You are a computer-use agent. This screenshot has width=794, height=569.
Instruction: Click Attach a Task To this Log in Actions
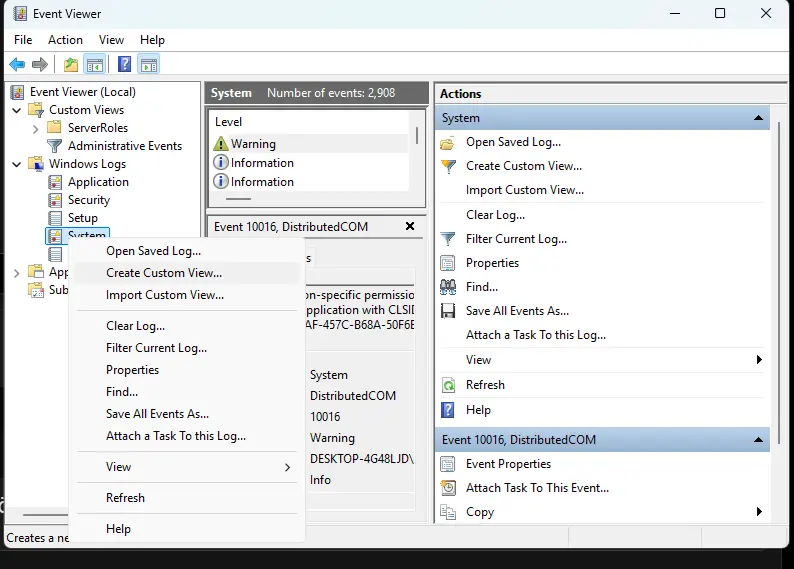[536, 335]
